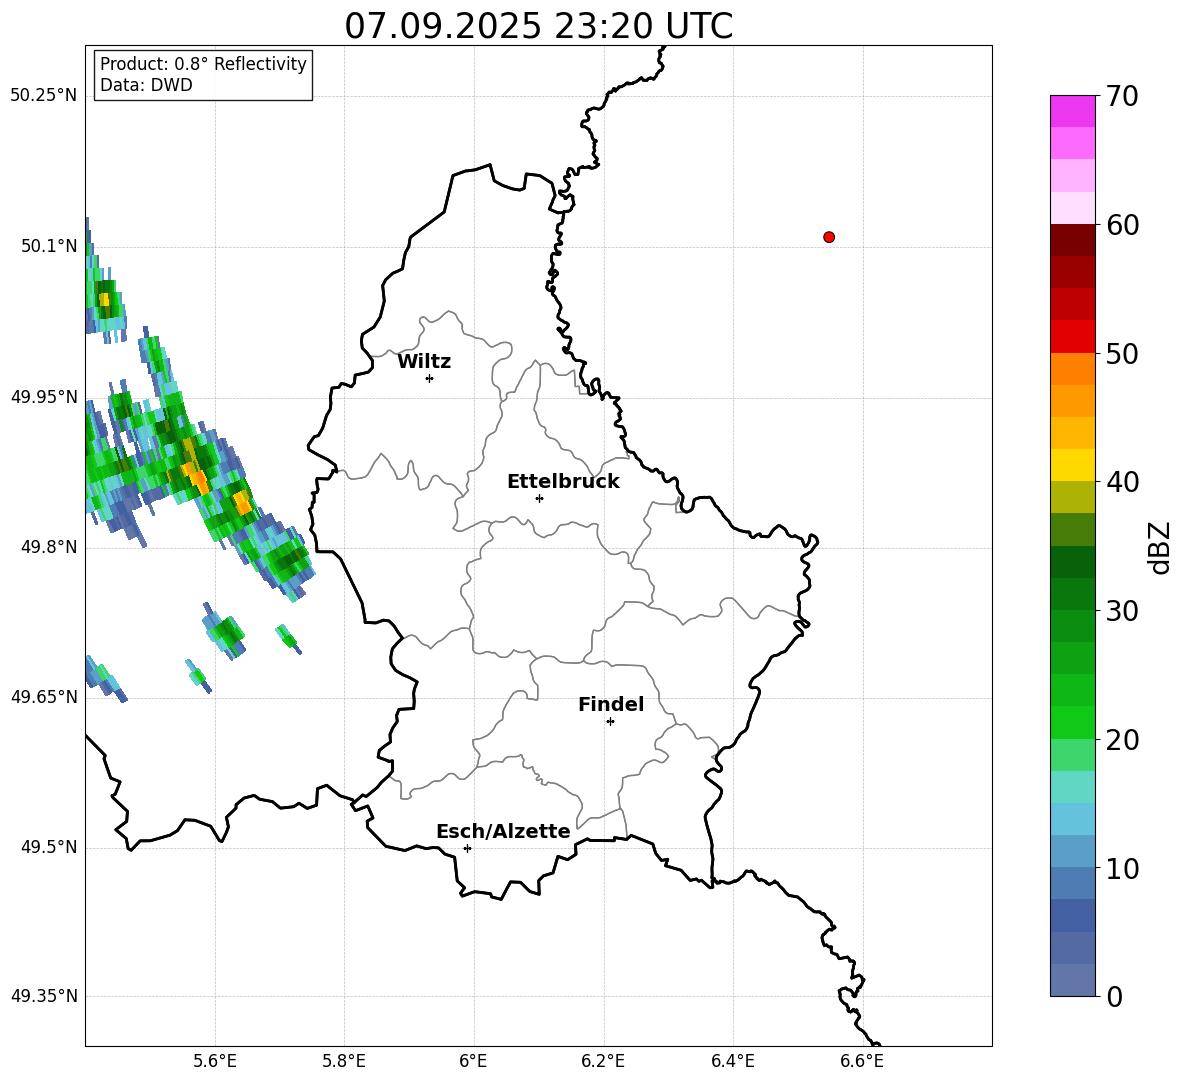This screenshot has height=1081, width=1184.
Task: Click the magenta top colorbar segment
Action: [1072, 111]
